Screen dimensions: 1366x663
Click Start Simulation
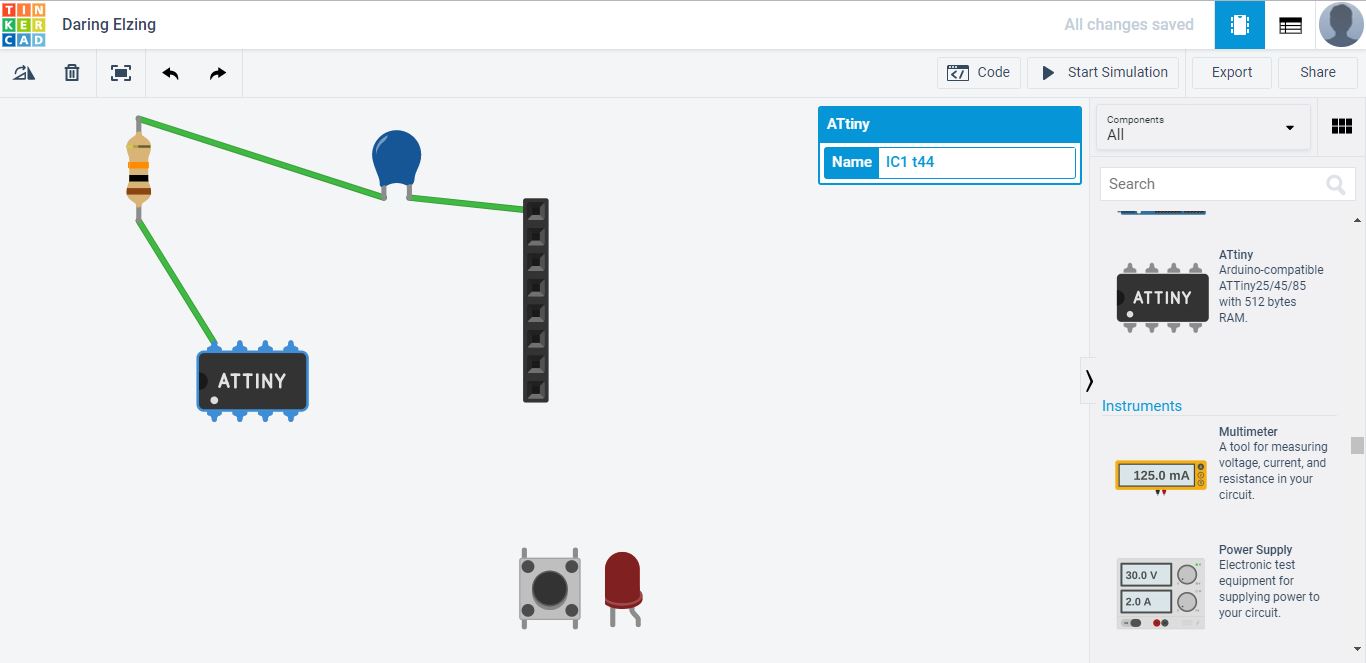click(x=1103, y=73)
